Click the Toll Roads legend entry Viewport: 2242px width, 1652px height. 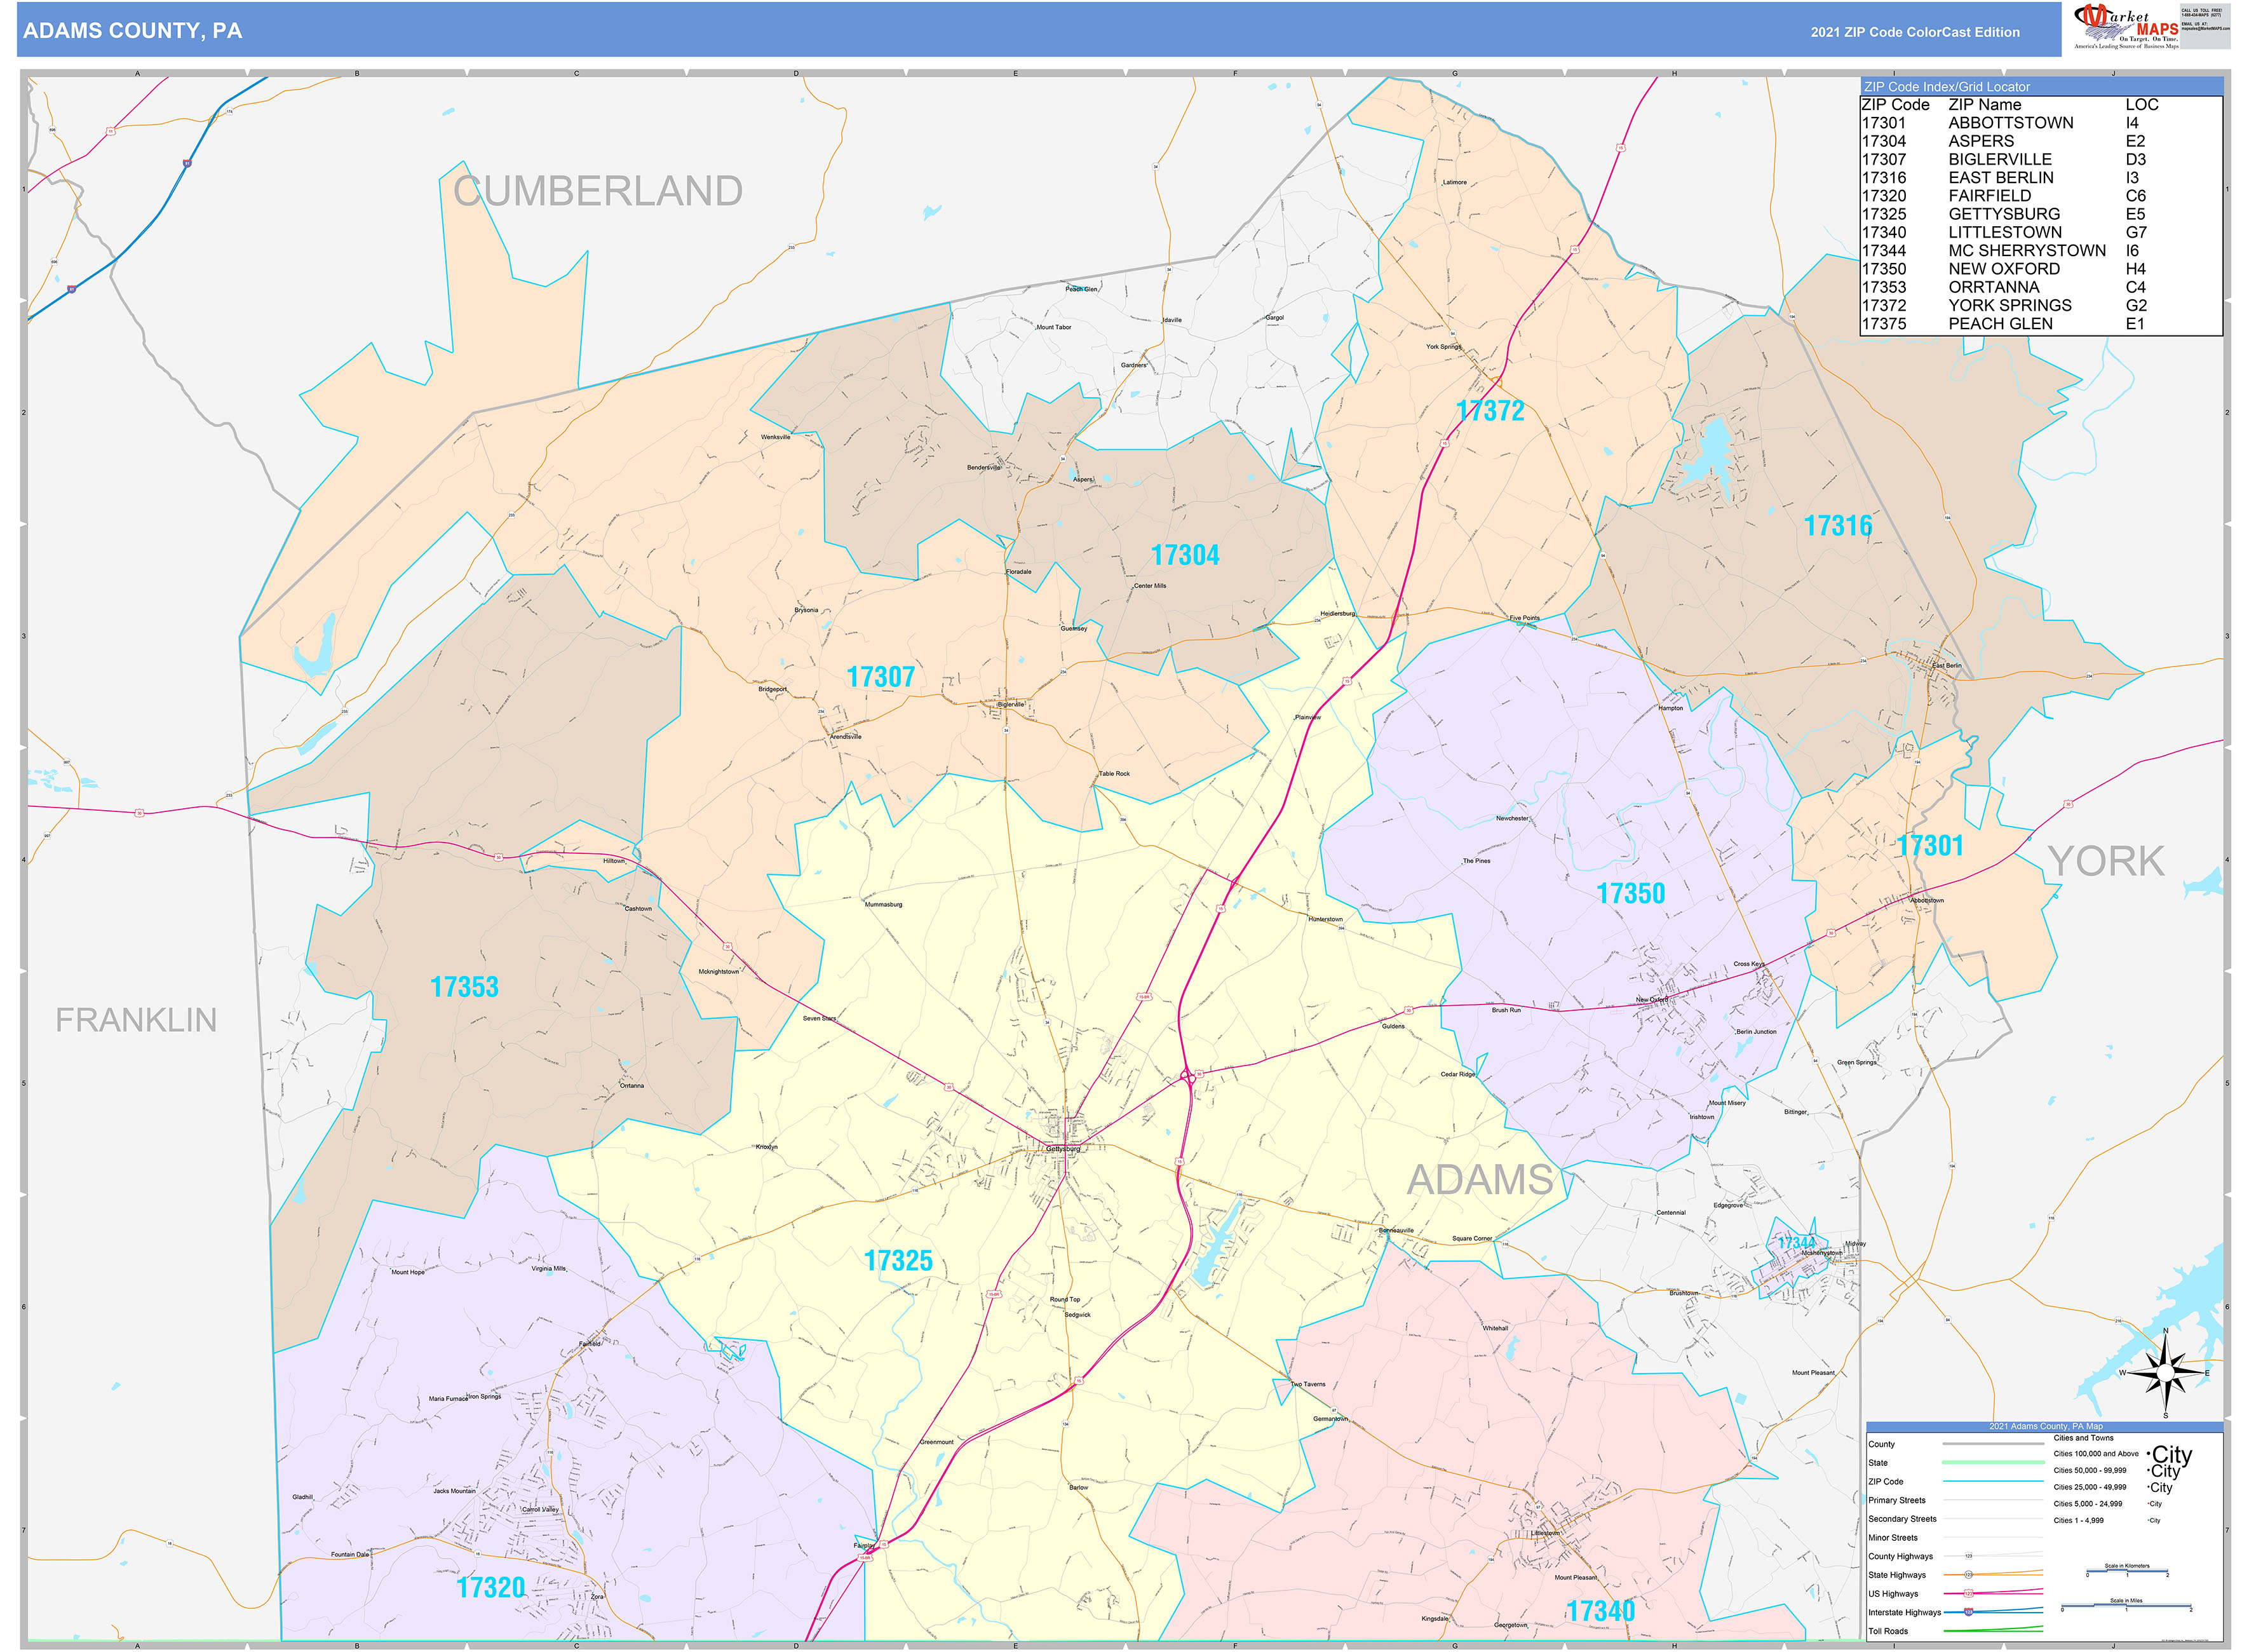coord(1955,1631)
